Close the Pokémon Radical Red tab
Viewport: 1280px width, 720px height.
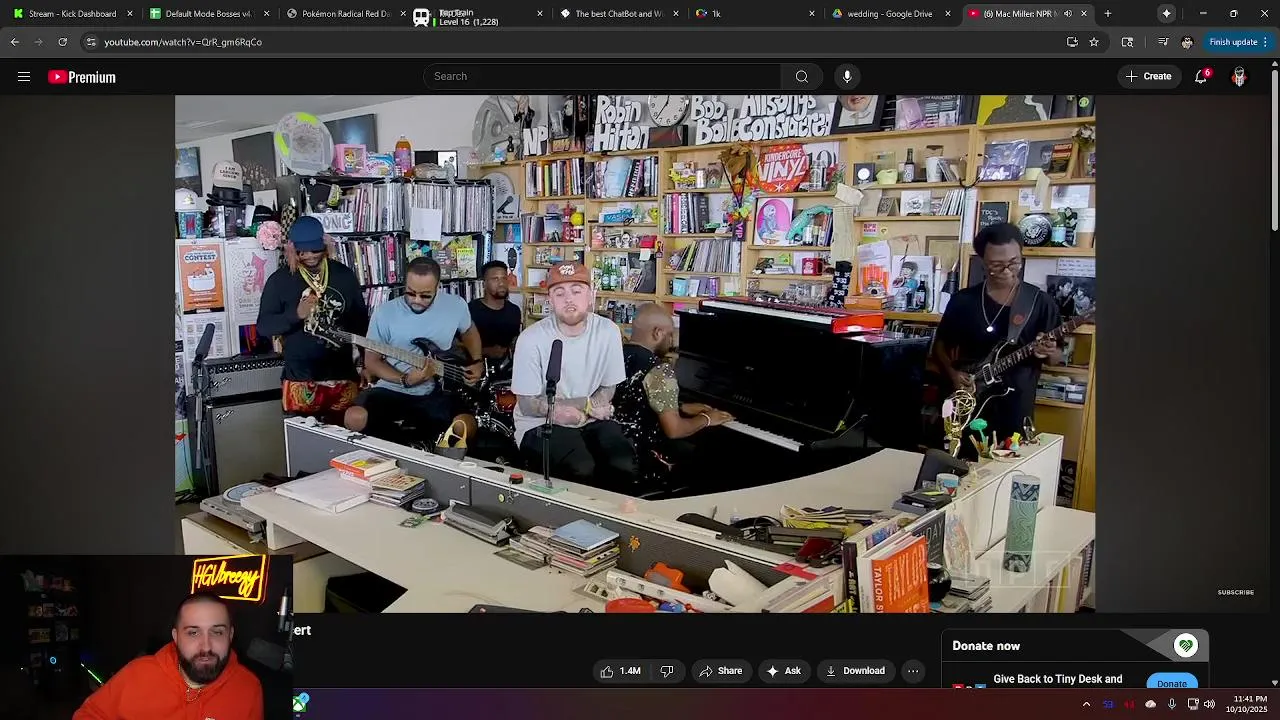(x=403, y=14)
